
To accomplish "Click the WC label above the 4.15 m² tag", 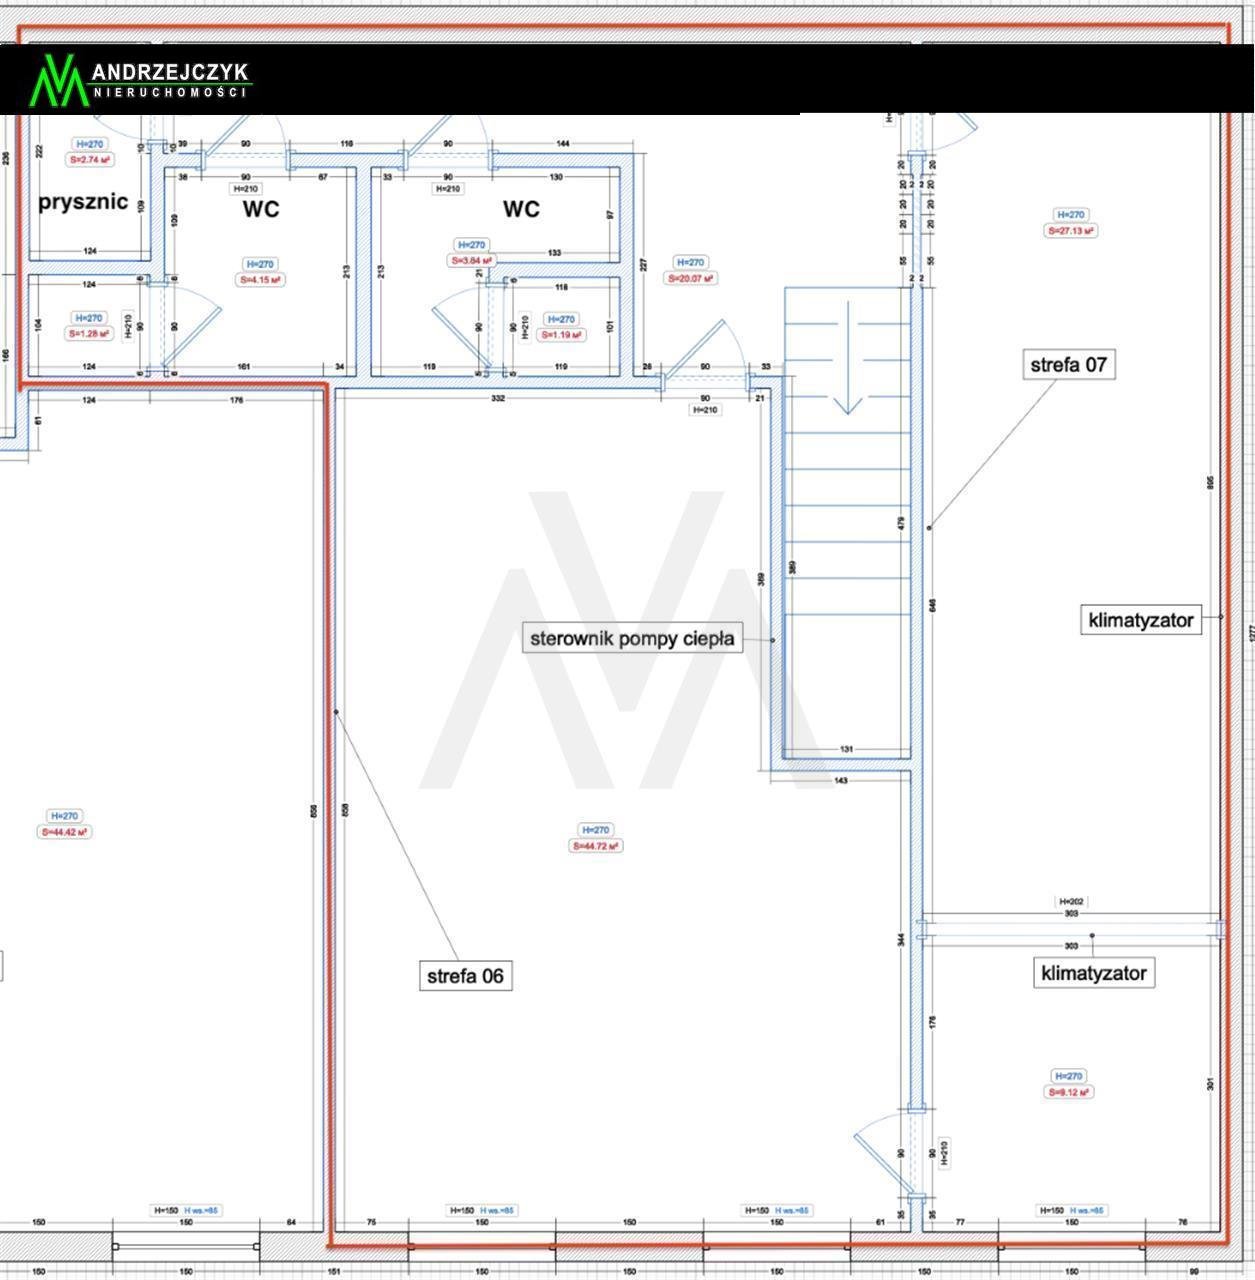I will [260, 209].
